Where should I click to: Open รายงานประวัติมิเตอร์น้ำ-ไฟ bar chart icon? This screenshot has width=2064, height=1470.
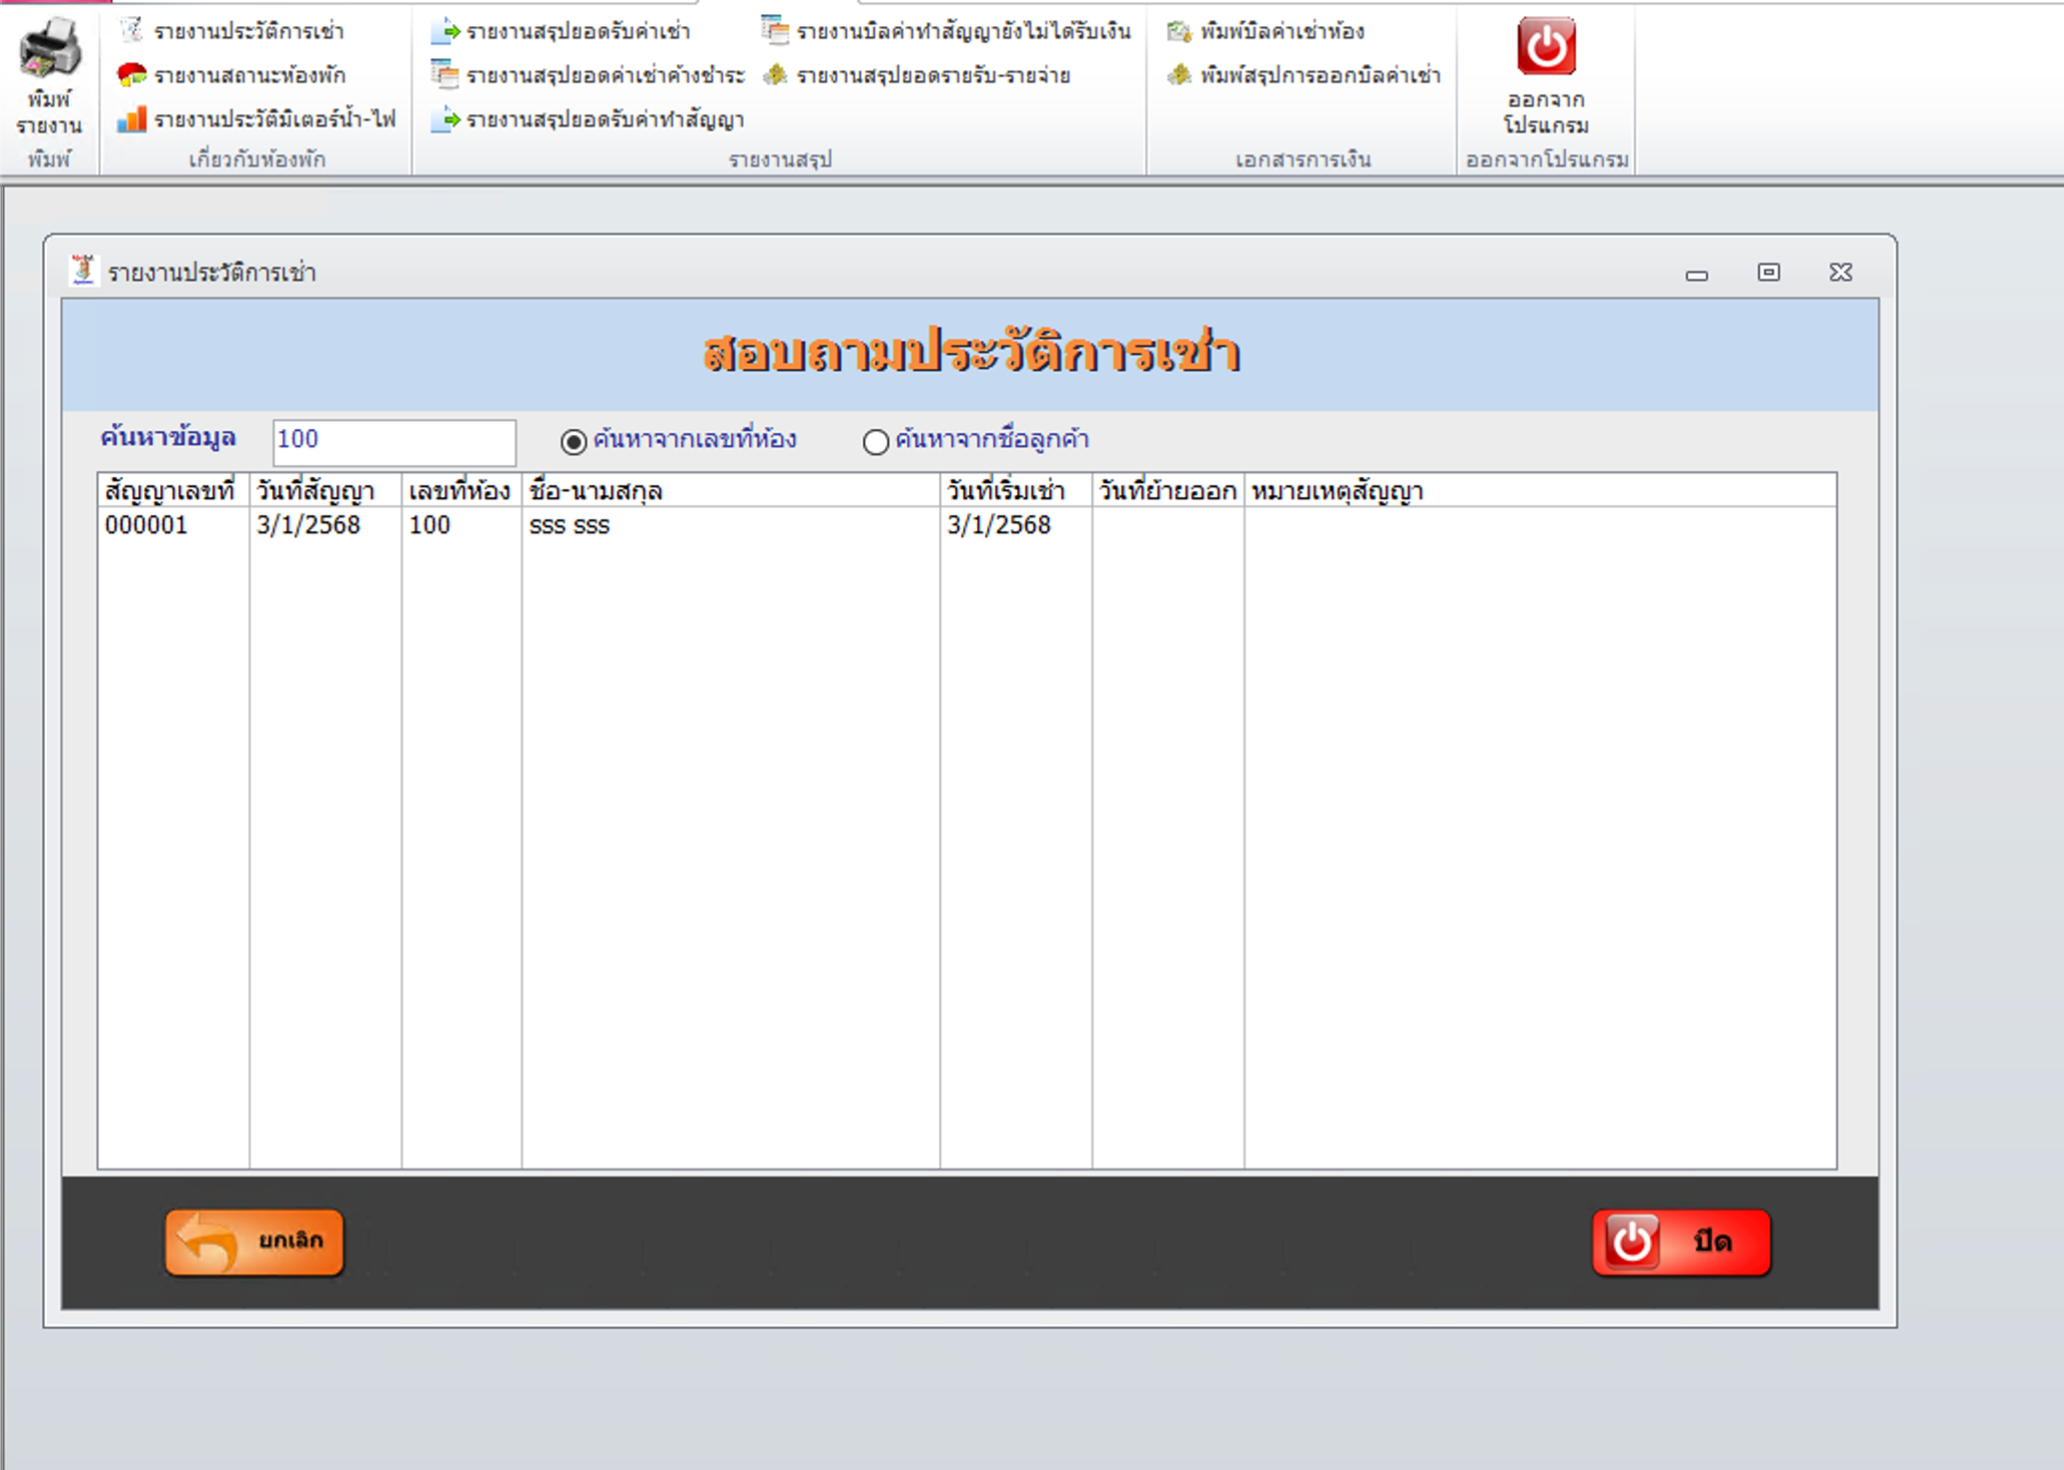(x=131, y=119)
